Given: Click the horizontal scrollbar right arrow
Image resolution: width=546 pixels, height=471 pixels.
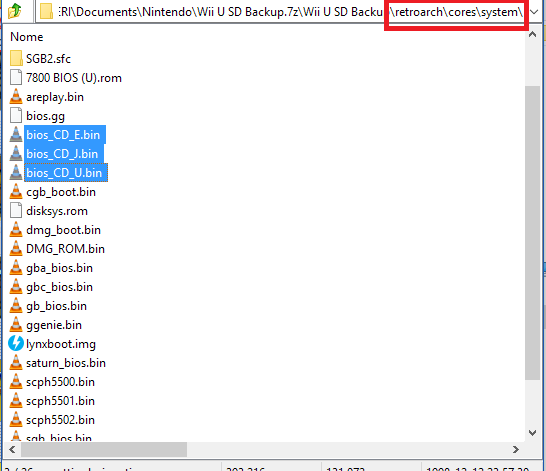Looking at the screenshot, I should (516, 449).
